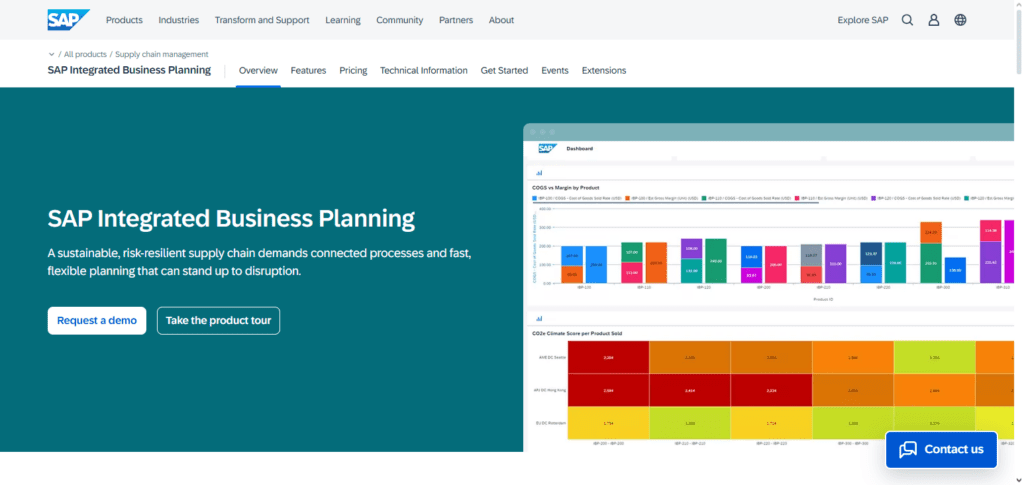Open the globe country selector icon
This screenshot has height=485, width=1024.
(x=960, y=20)
